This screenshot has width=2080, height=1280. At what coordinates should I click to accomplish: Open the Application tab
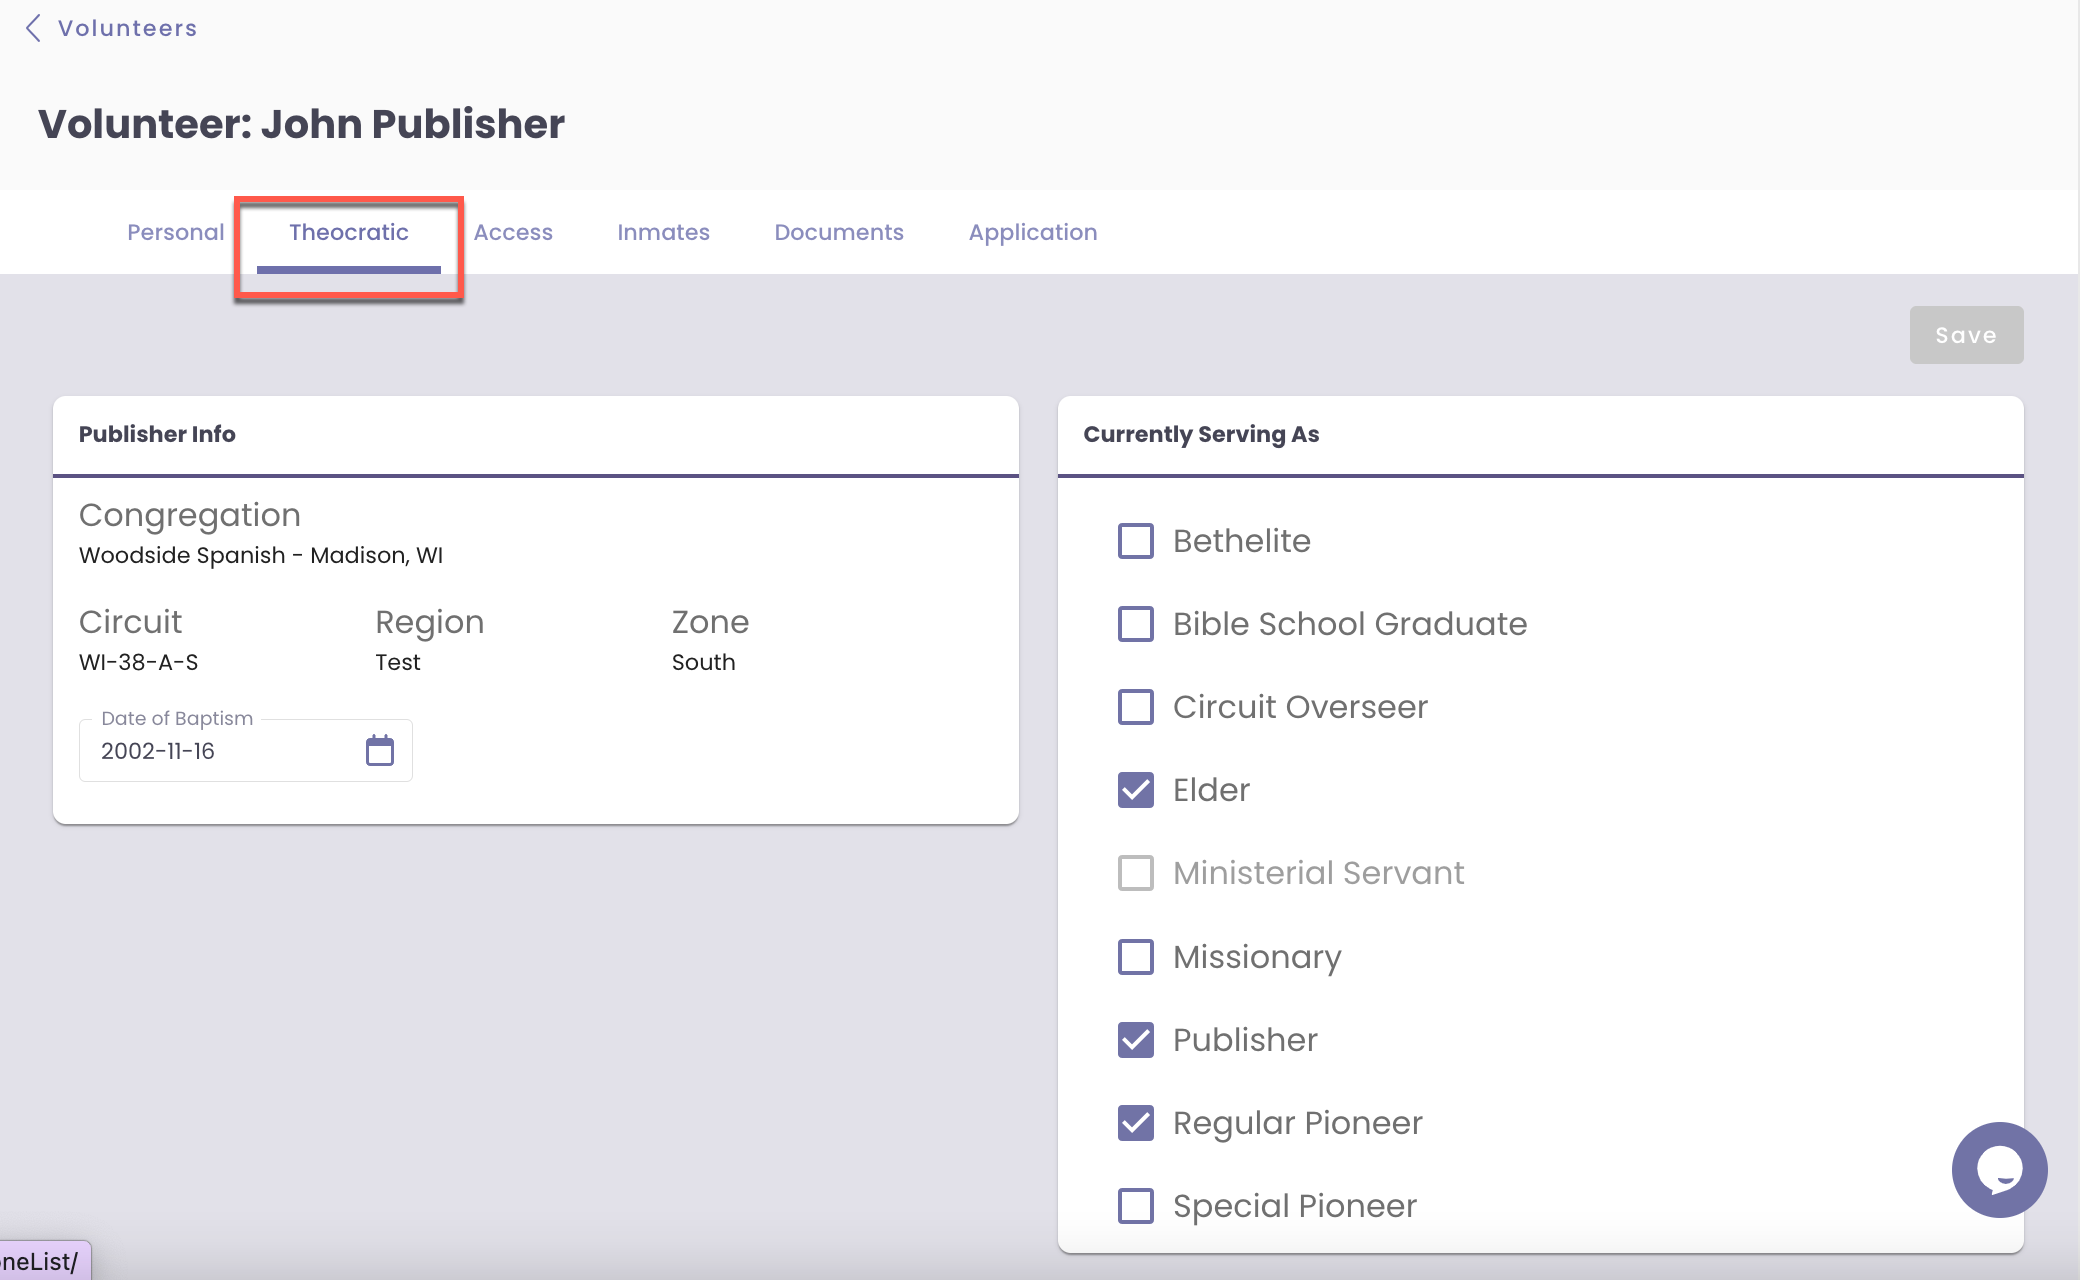[1032, 232]
